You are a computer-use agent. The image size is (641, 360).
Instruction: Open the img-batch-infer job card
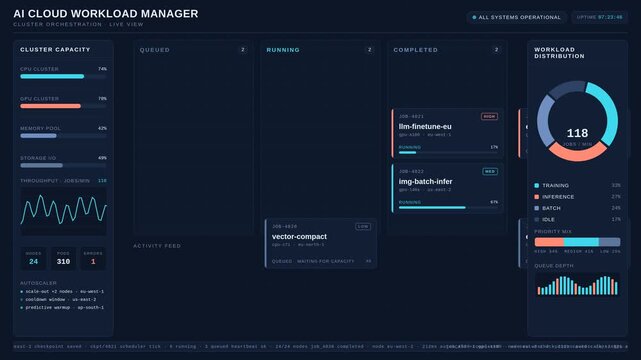pos(447,188)
